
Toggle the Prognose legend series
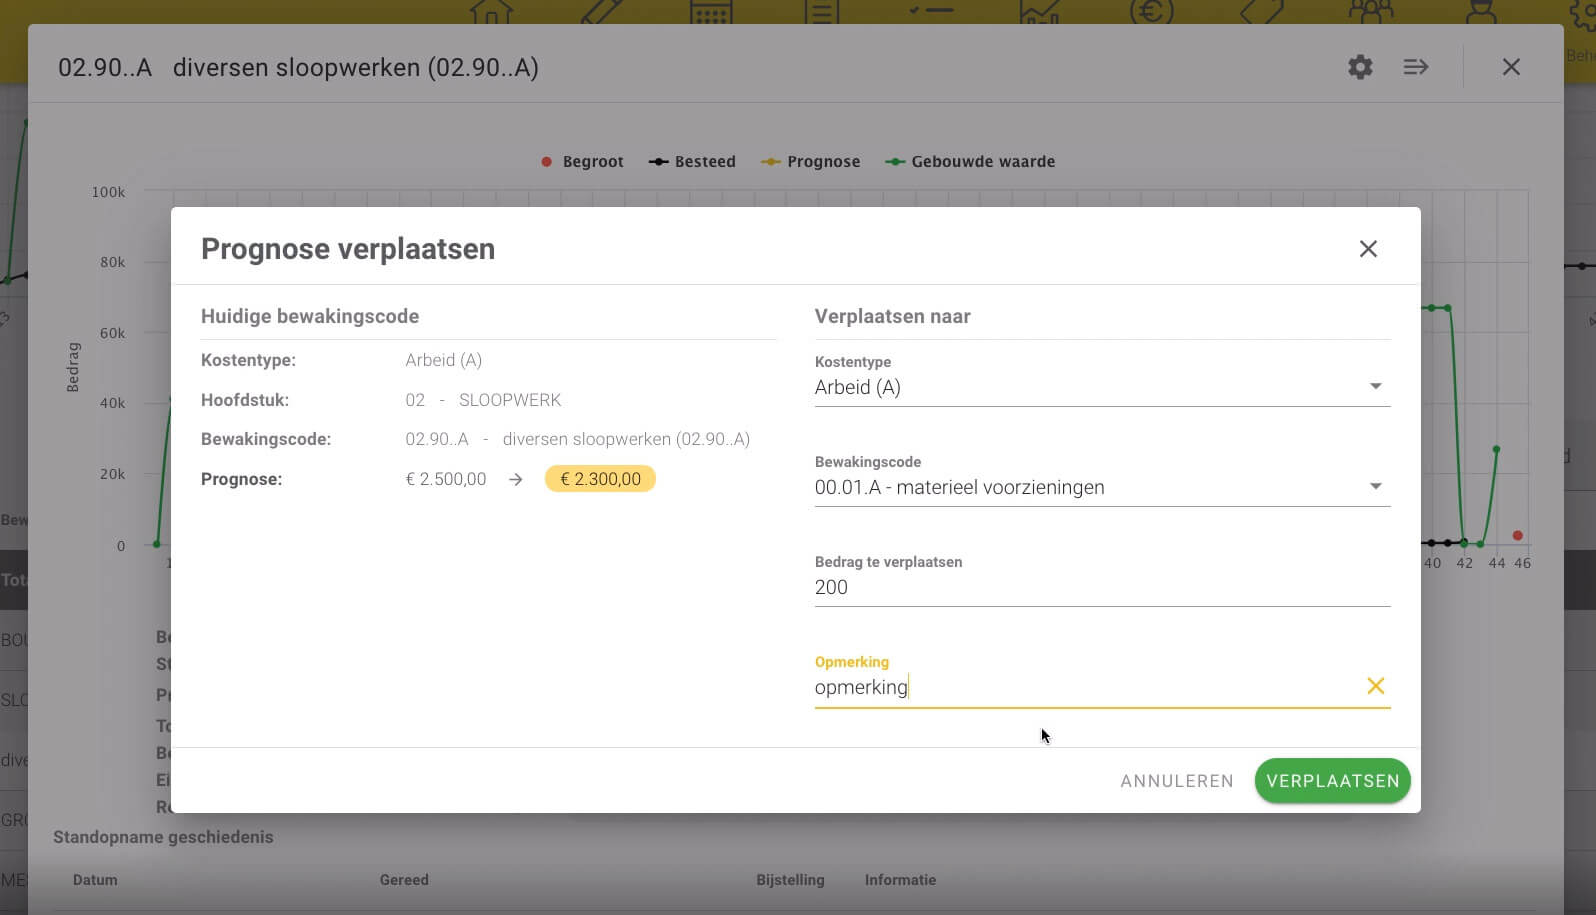[x=810, y=161]
